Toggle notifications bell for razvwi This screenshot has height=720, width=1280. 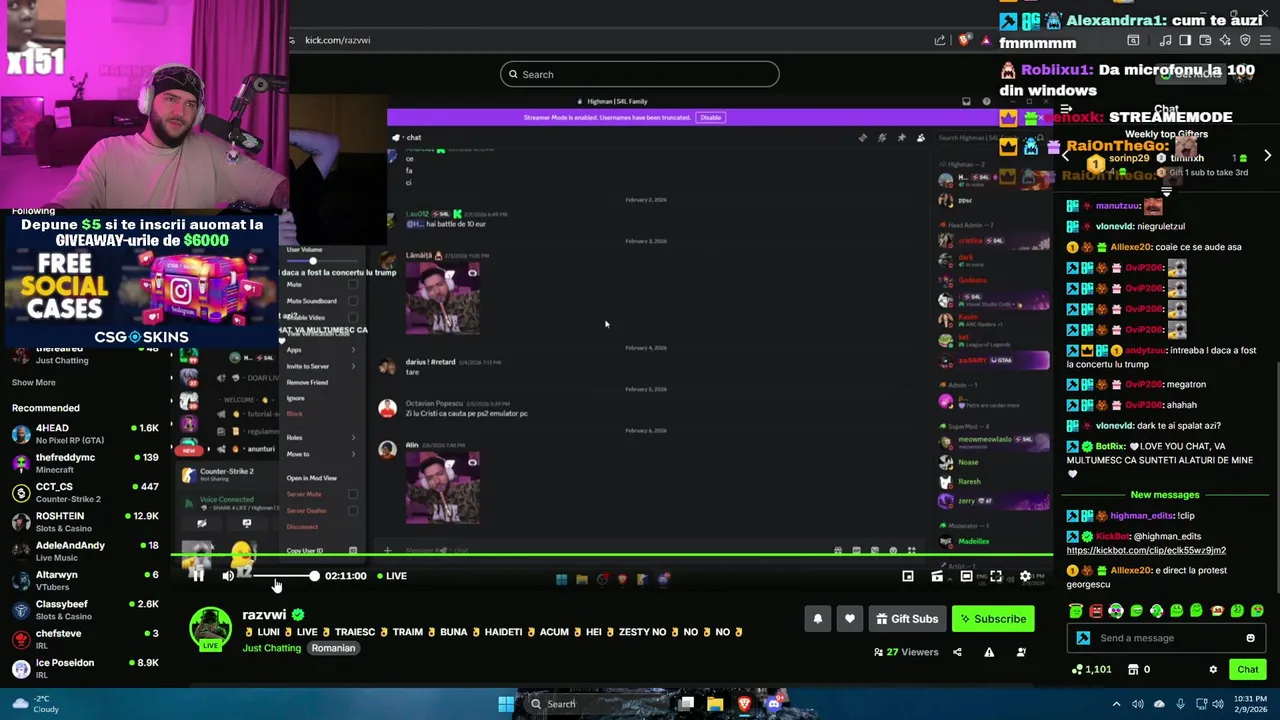pyautogui.click(x=818, y=619)
